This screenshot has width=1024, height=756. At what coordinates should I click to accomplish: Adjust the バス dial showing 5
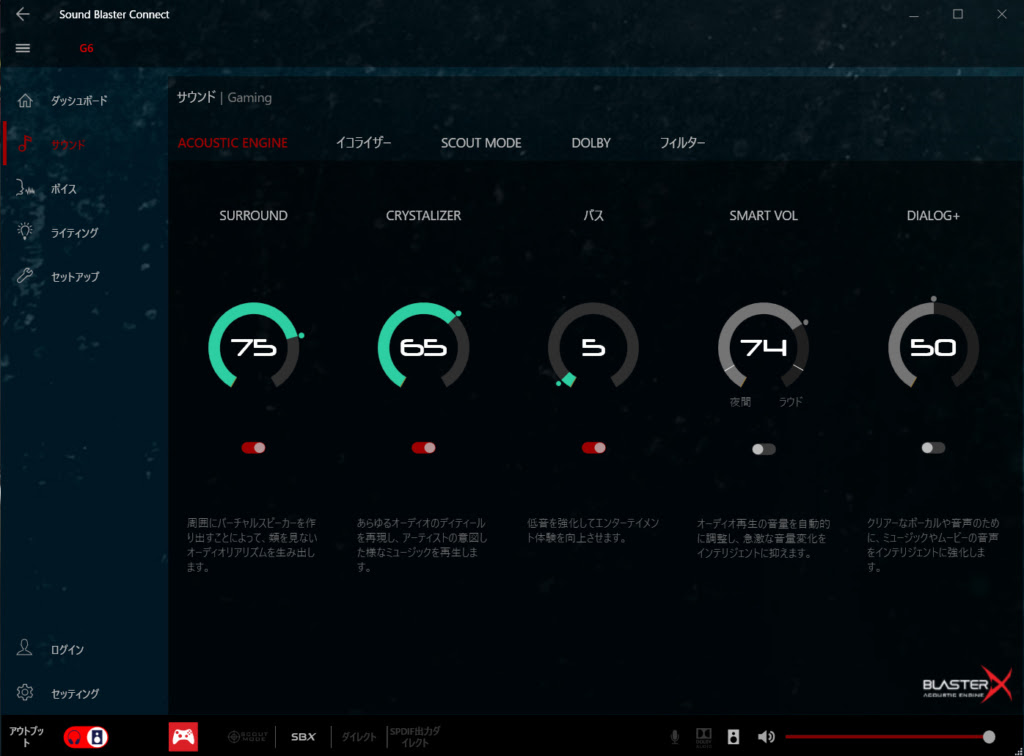594,347
